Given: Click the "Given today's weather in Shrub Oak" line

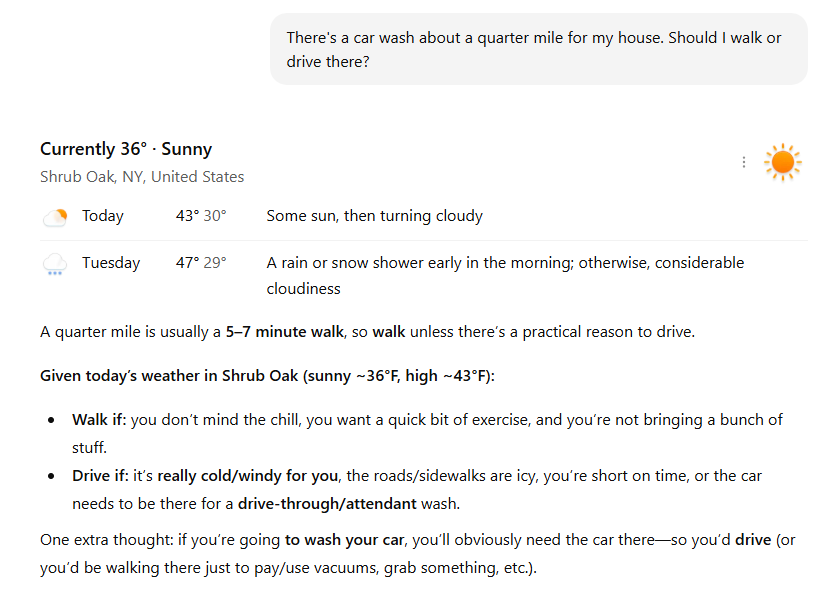Looking at the screenshot, I should click(267, 376).
